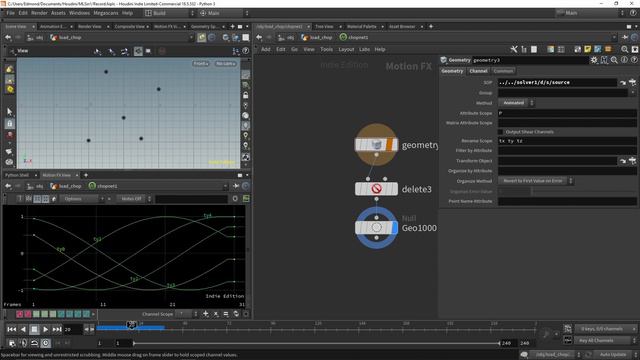
Task: Switch to the Python Shell pane tab
Action: click(x=17, y=175)
